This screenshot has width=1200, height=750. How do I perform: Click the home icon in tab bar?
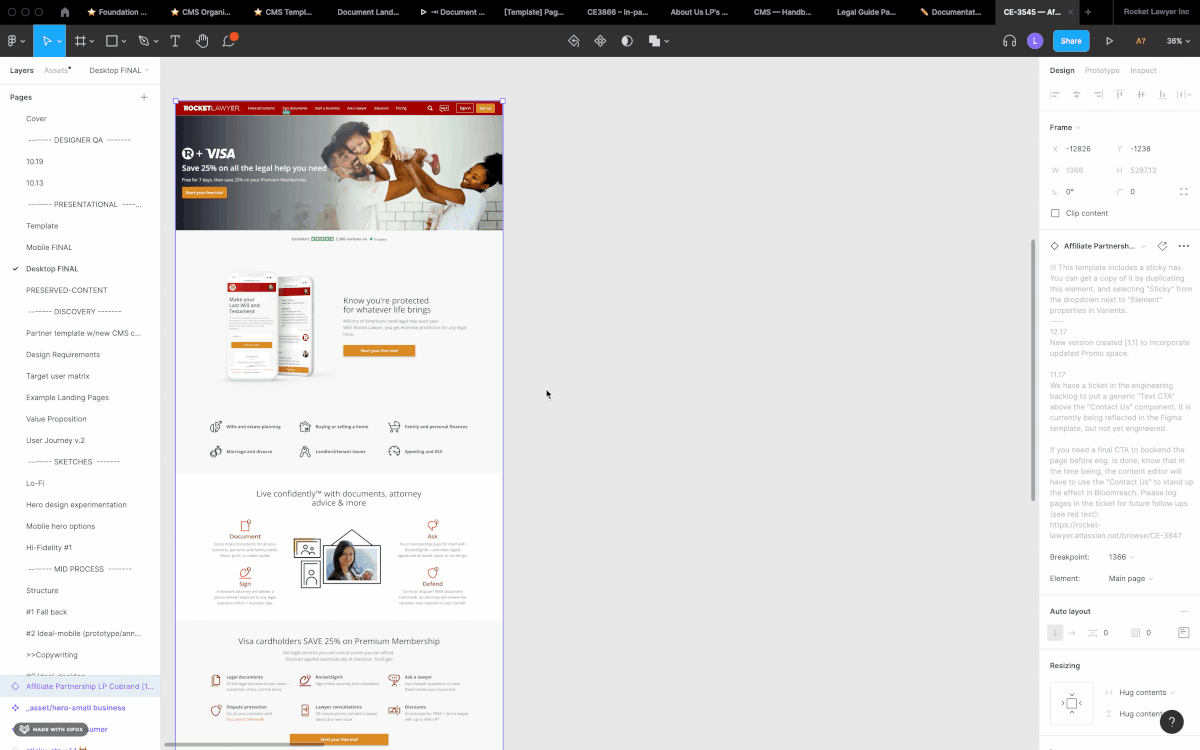pyautogui.click(x=65, y=12)
